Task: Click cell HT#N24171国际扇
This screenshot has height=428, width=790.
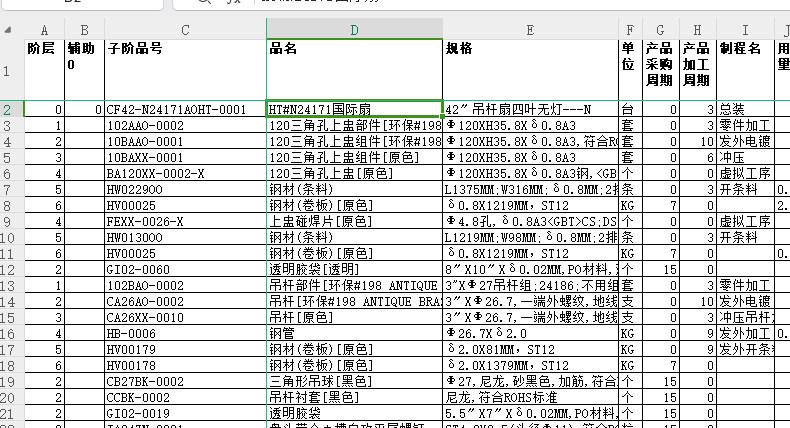Action: [x=355, y=109]
